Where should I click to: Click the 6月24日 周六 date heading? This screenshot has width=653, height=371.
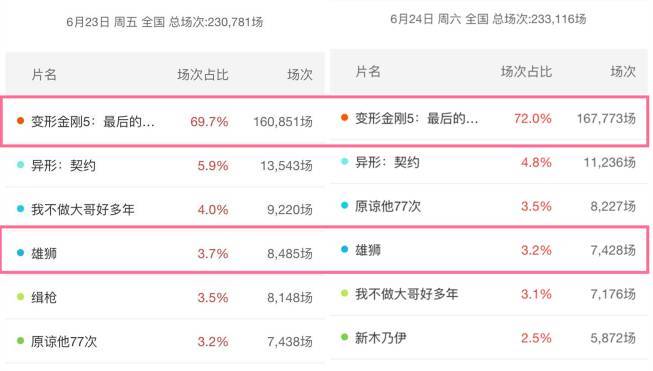point(426,19)
